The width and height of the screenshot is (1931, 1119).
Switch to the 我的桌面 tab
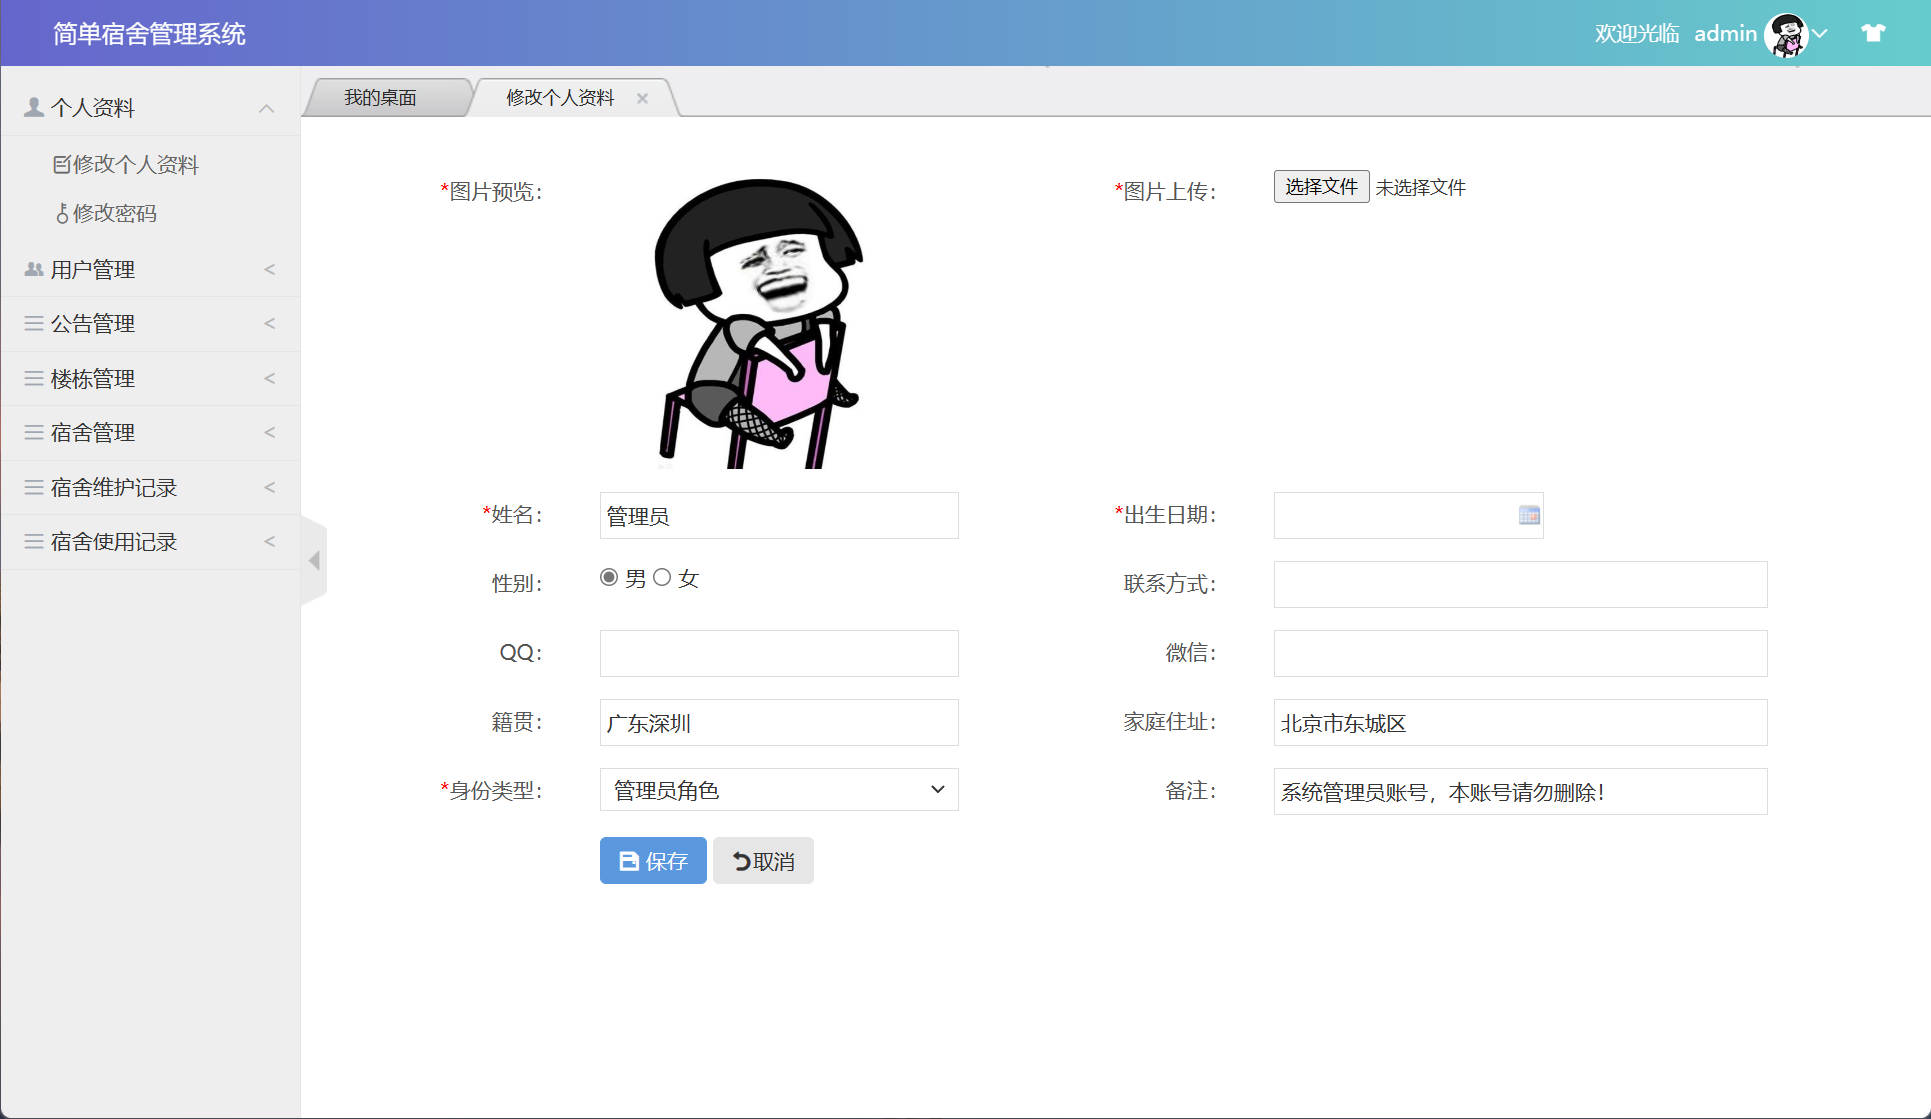coord(381,97)
